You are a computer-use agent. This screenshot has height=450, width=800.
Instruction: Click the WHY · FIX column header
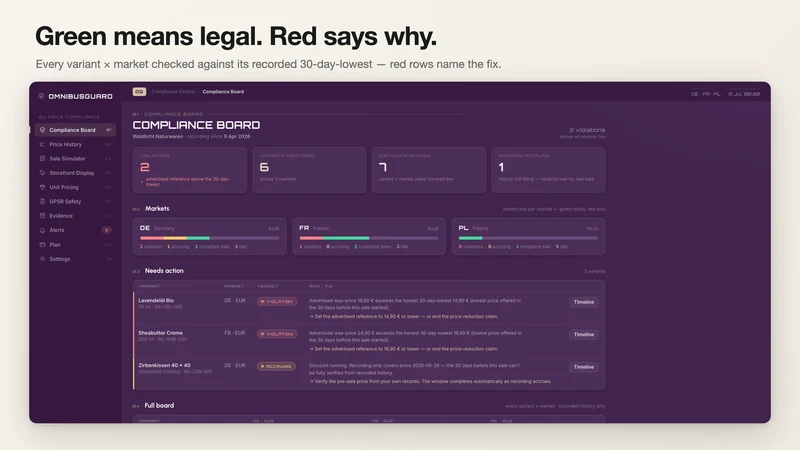[x=320, y=286]
